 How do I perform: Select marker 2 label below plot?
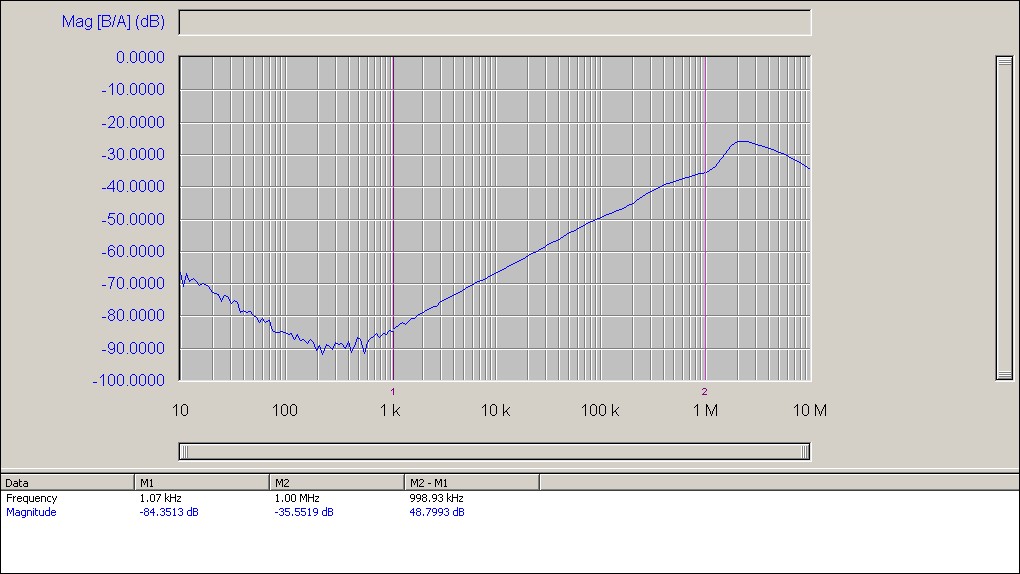(705, 392)
